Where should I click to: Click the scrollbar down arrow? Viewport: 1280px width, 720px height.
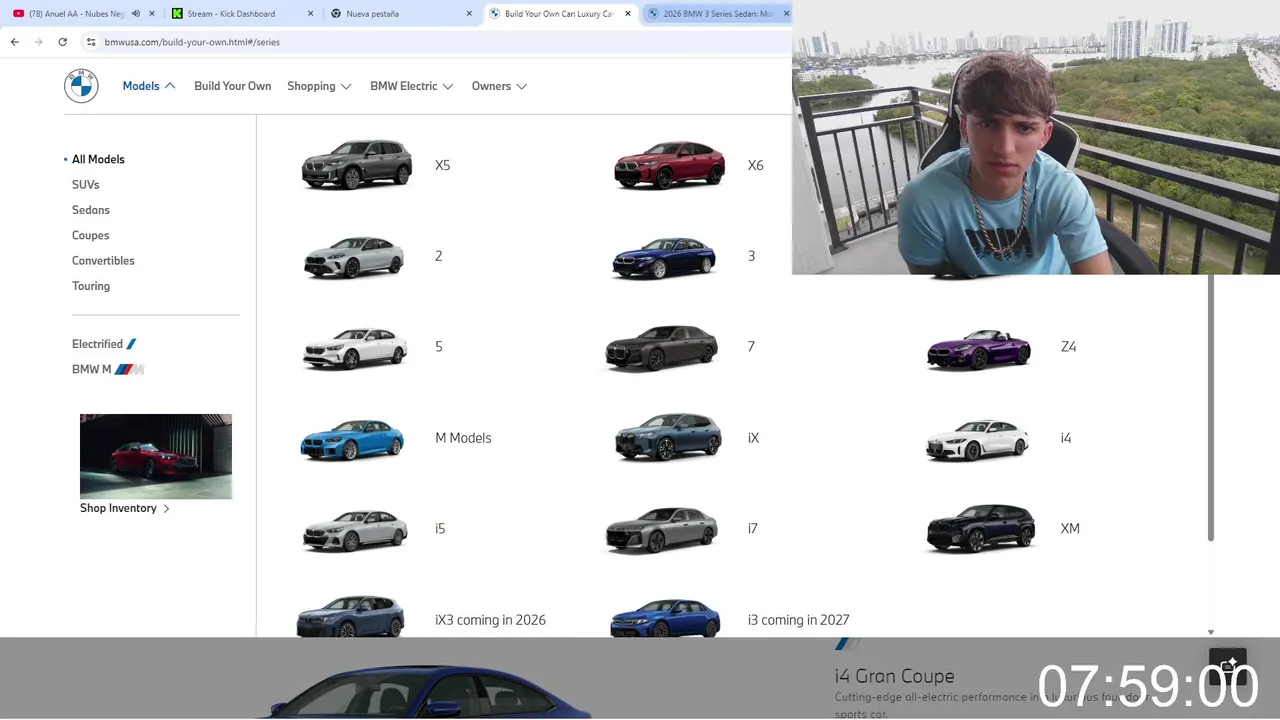tap(1211, 632)
